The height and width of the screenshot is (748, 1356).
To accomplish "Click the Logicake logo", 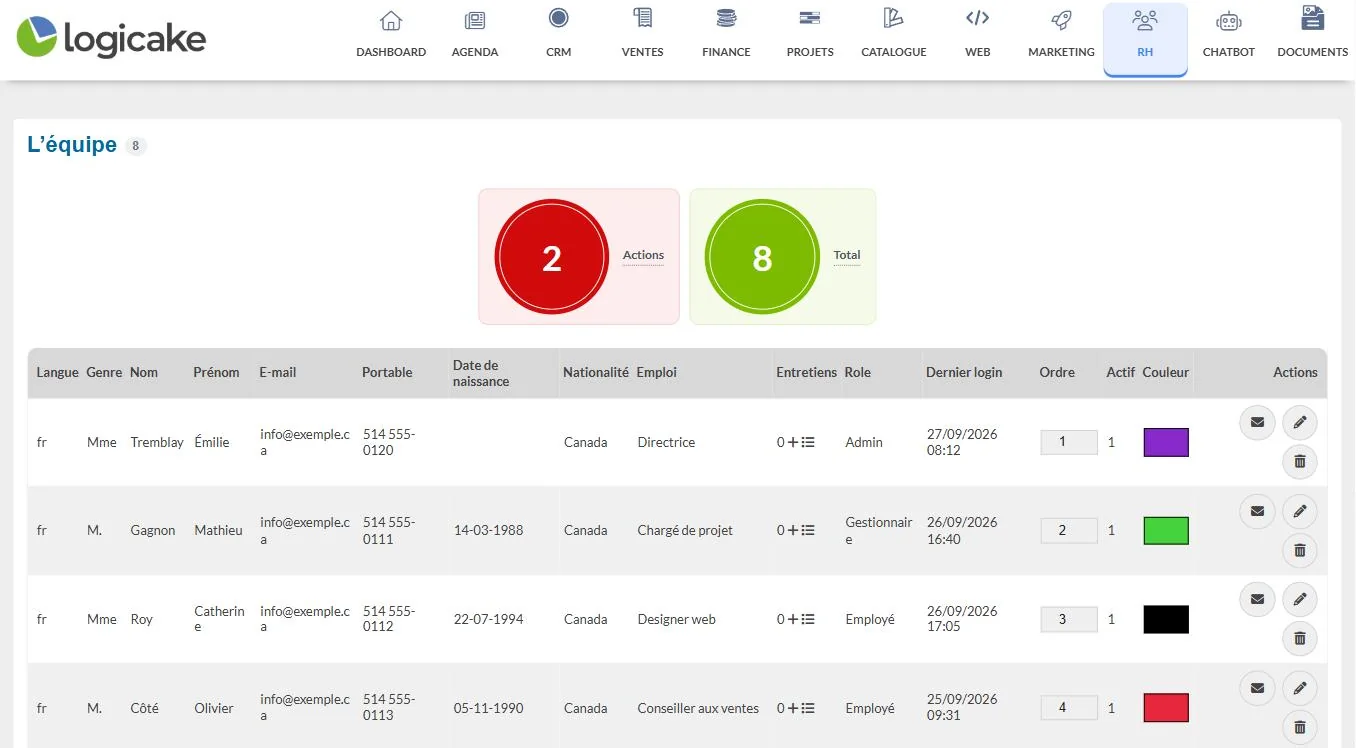I will click(x=111, y=37).
